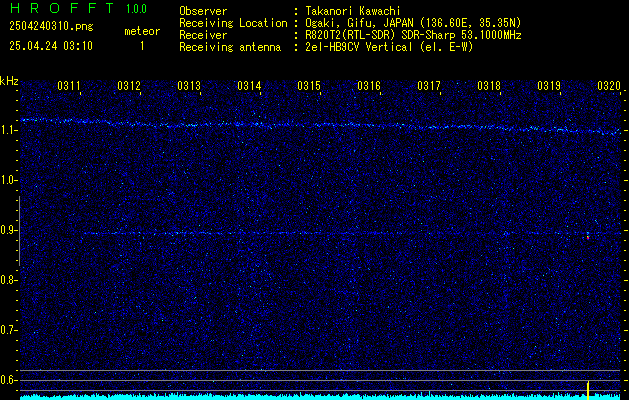Click the kHz axis unit label
The image size is (629, 400).
pos(9,81)
